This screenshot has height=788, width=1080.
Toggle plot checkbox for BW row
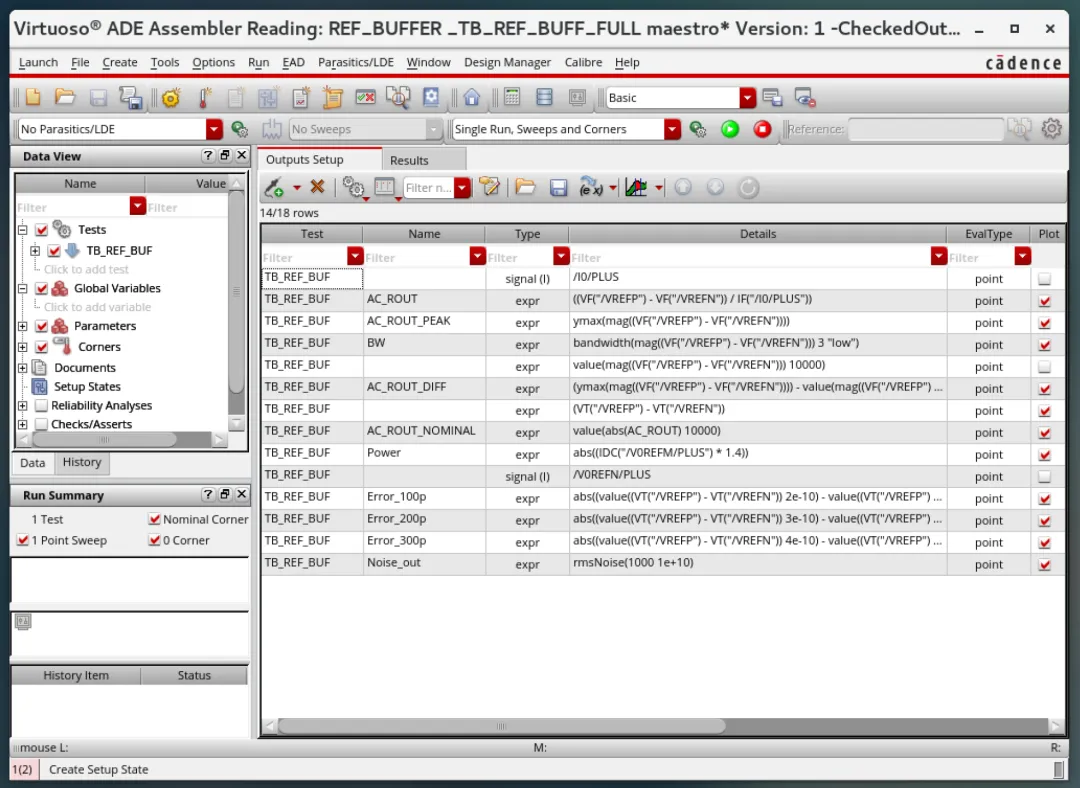coord(1044,345)
